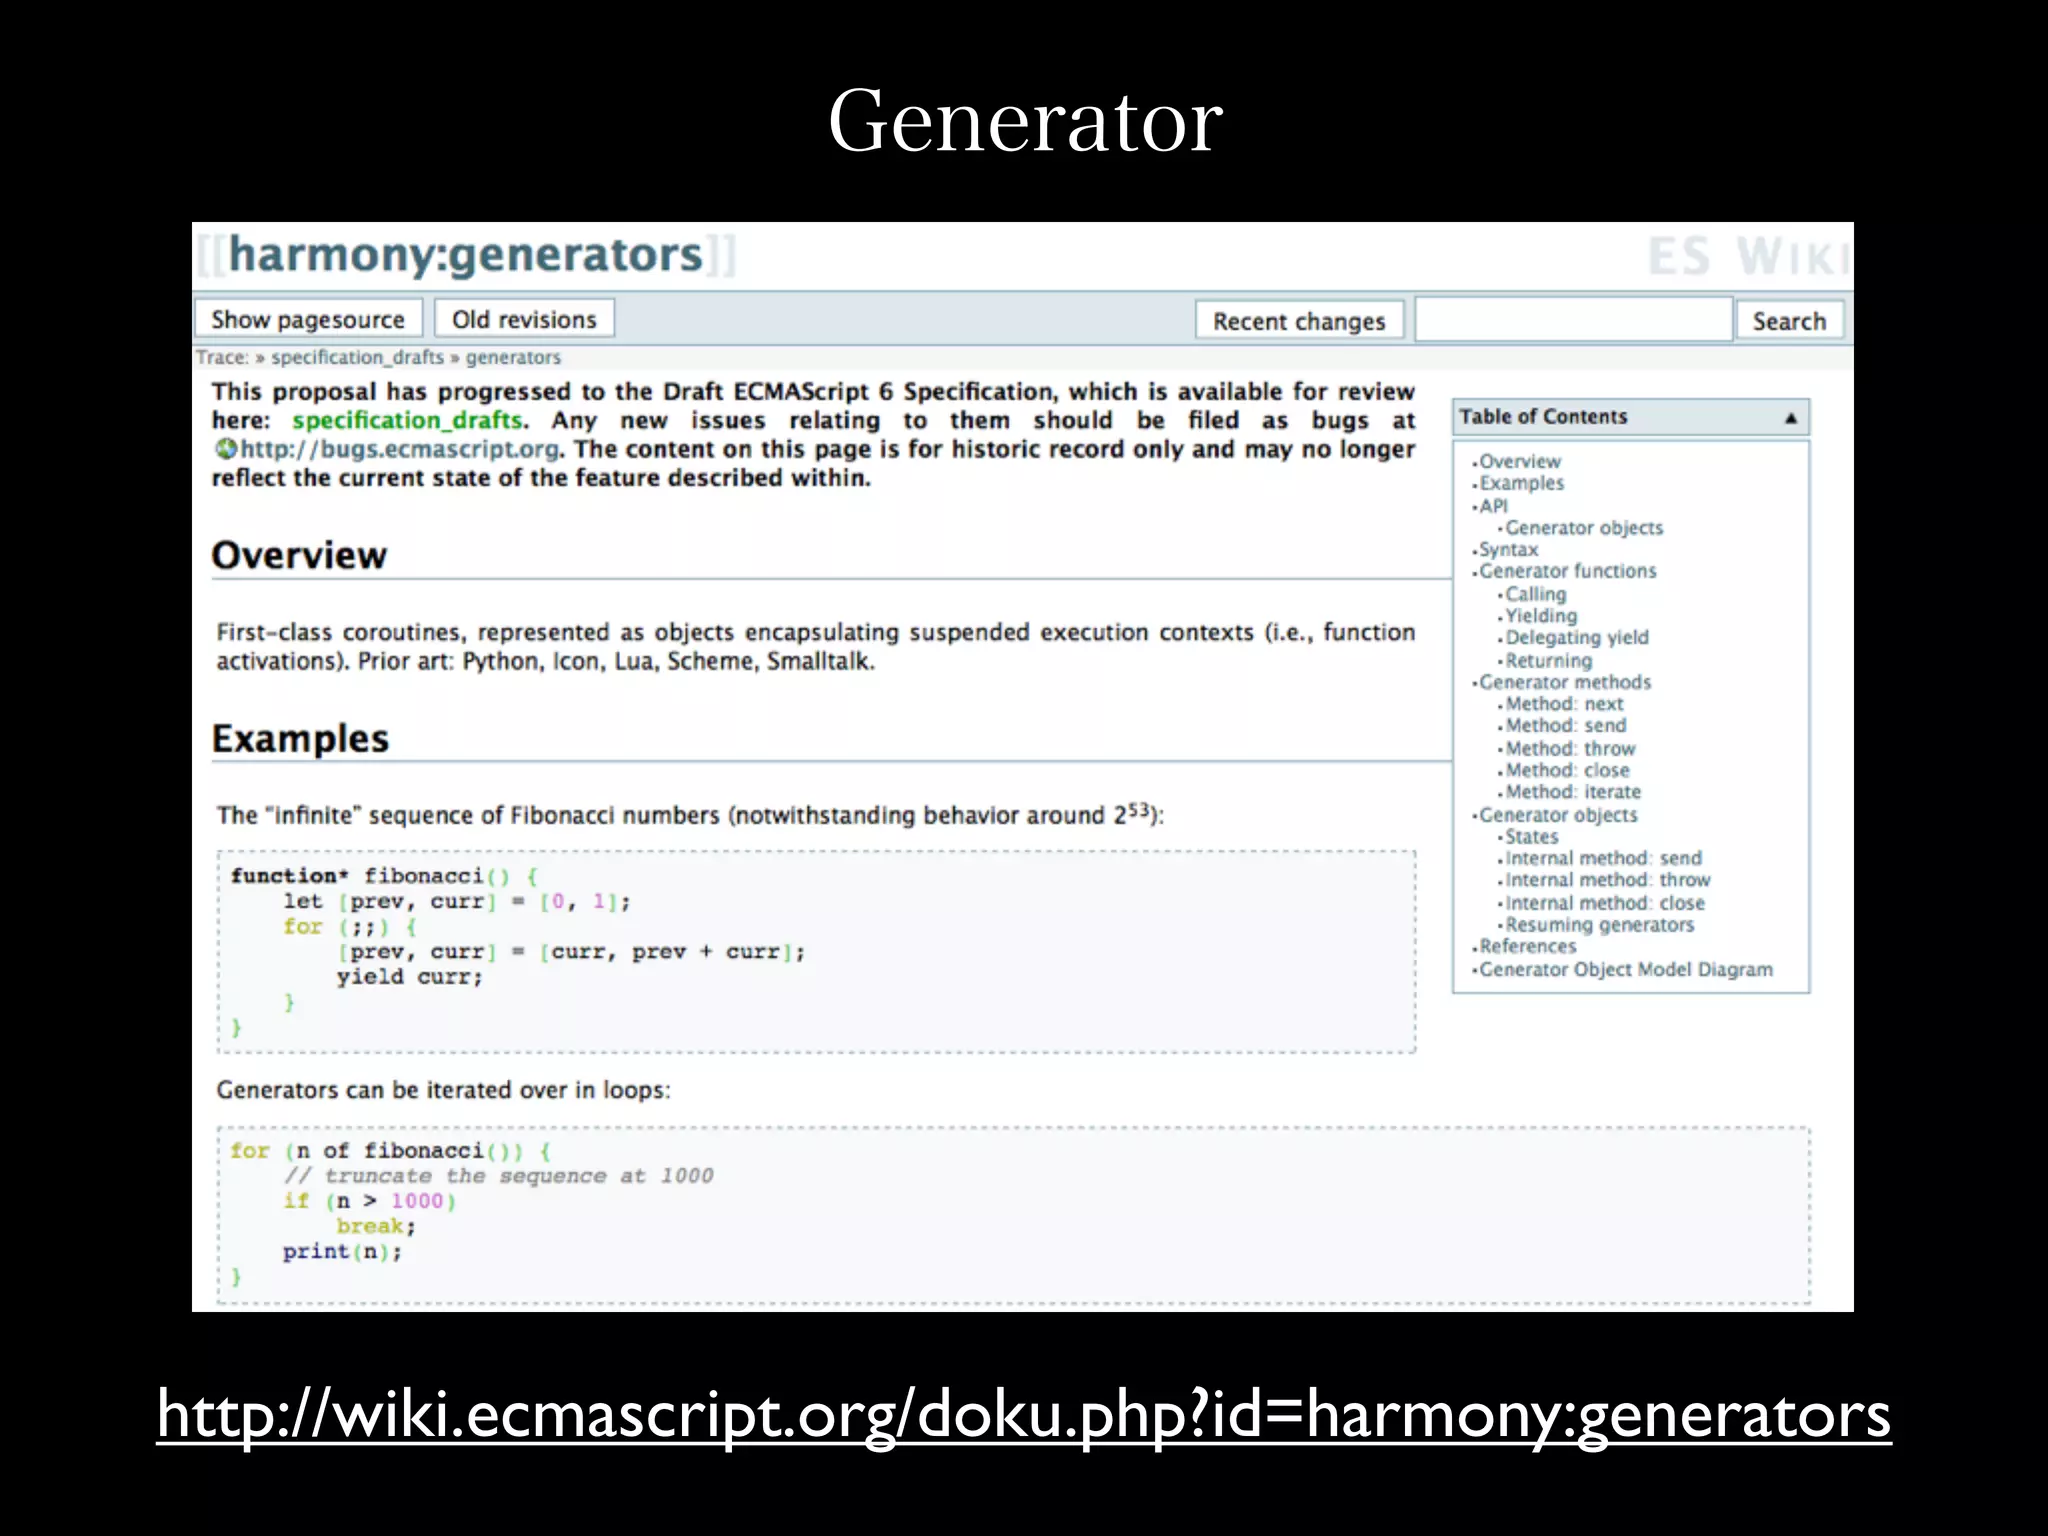Image resolution: width=2048 pixels, height=1536 pixels.
Task: Go to Internal method: throw entry
Action: coord(1608,881)
